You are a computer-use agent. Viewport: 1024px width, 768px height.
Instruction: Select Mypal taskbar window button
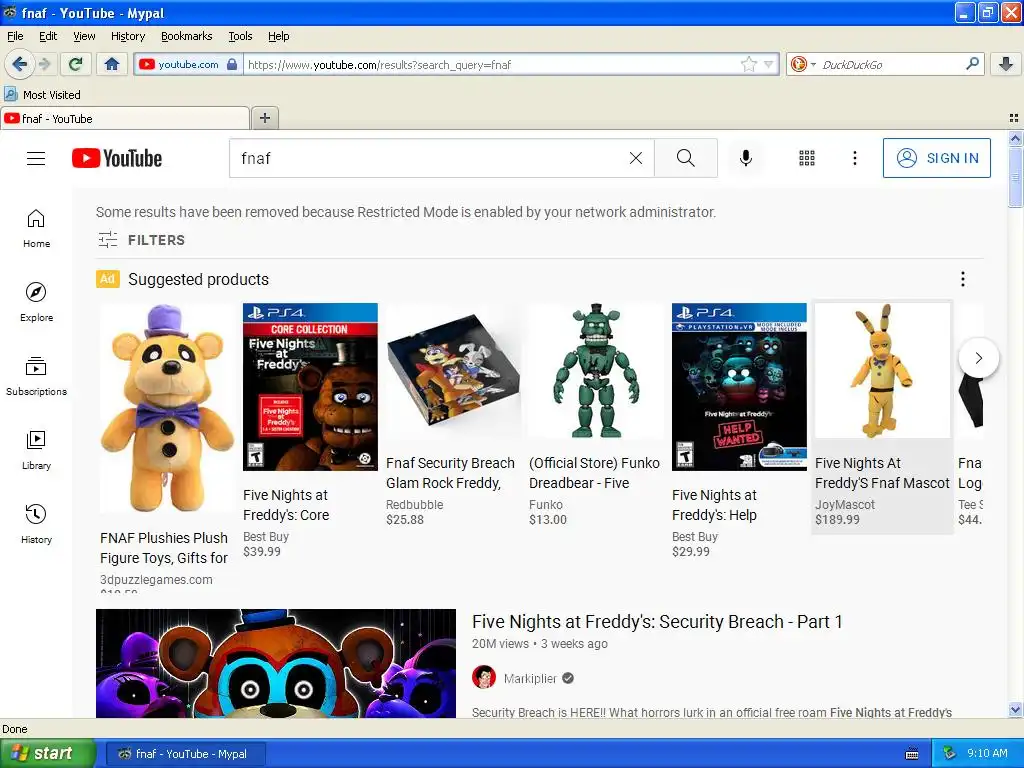(186, 754)
